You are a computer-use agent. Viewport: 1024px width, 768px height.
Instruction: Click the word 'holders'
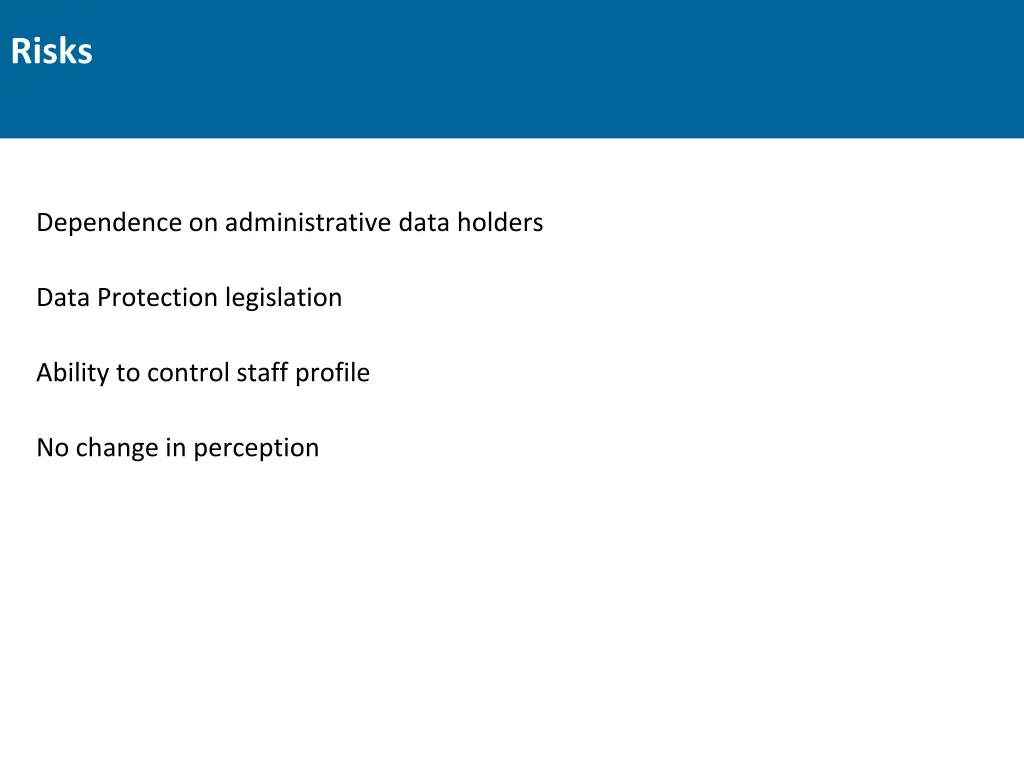[500, 223]
